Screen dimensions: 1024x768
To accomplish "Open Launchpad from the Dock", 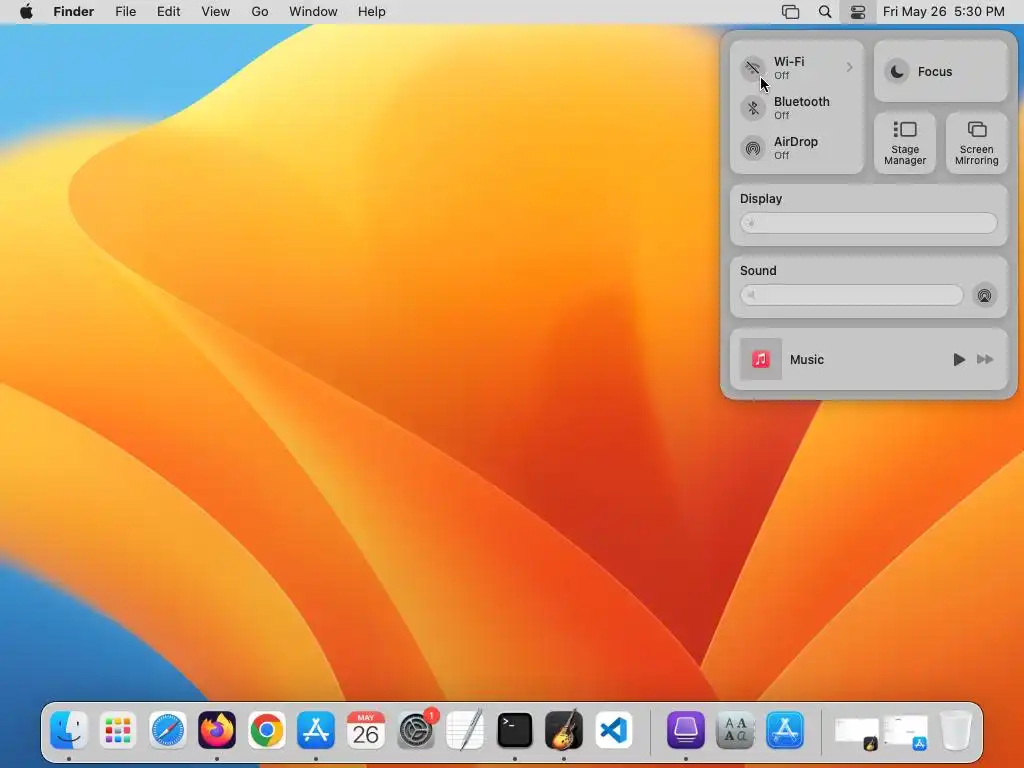I will [118, 730].
